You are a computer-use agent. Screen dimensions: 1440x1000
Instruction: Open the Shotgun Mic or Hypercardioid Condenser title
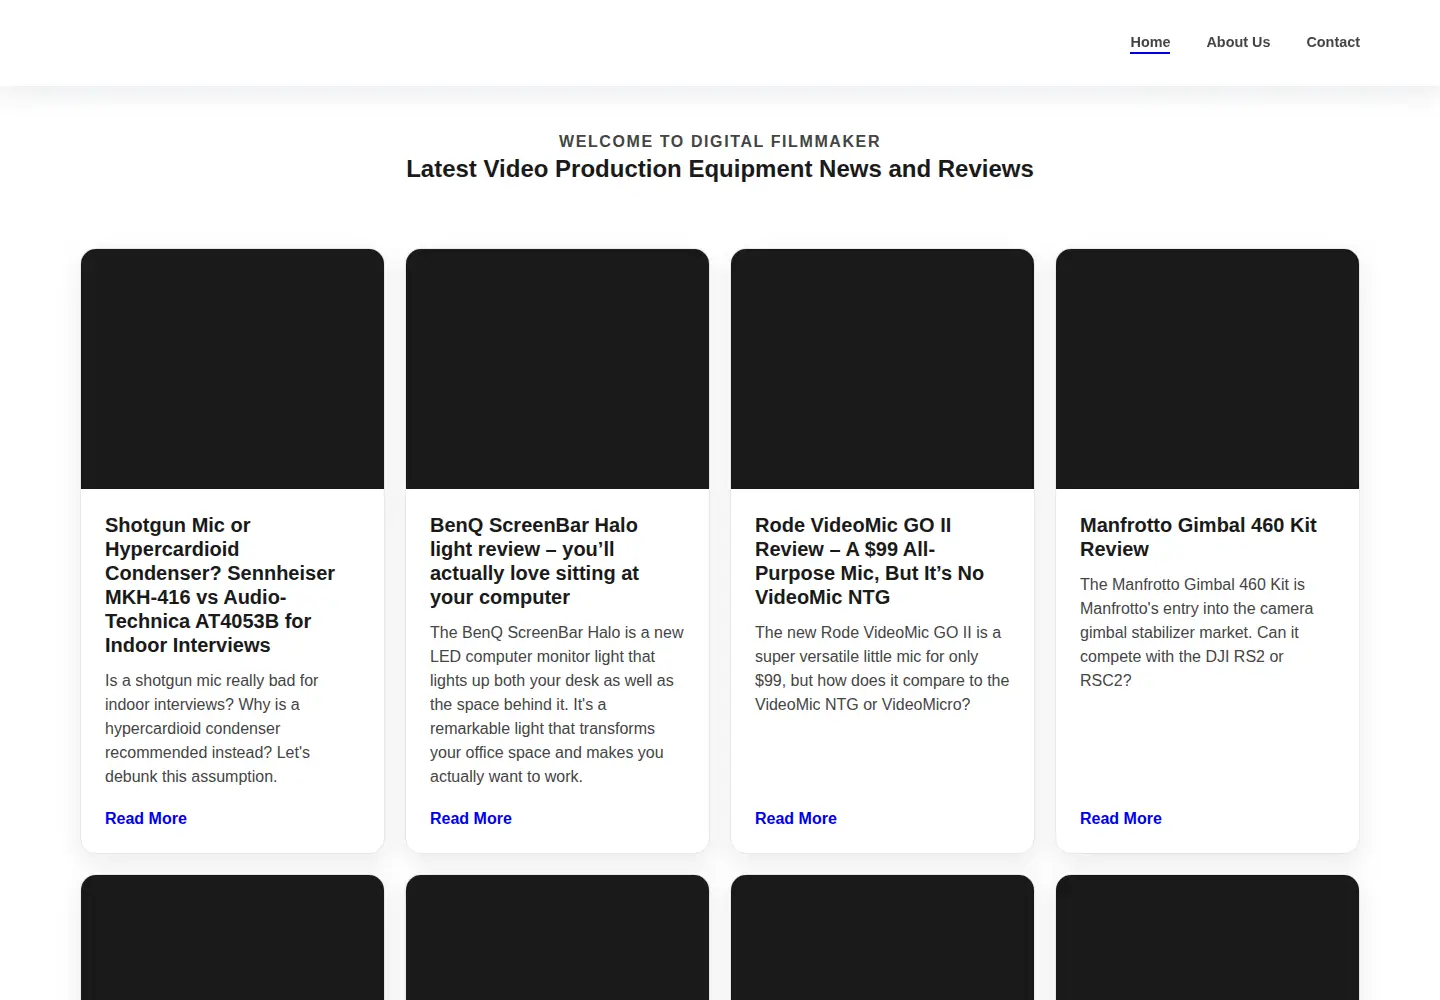coord(220,585)
